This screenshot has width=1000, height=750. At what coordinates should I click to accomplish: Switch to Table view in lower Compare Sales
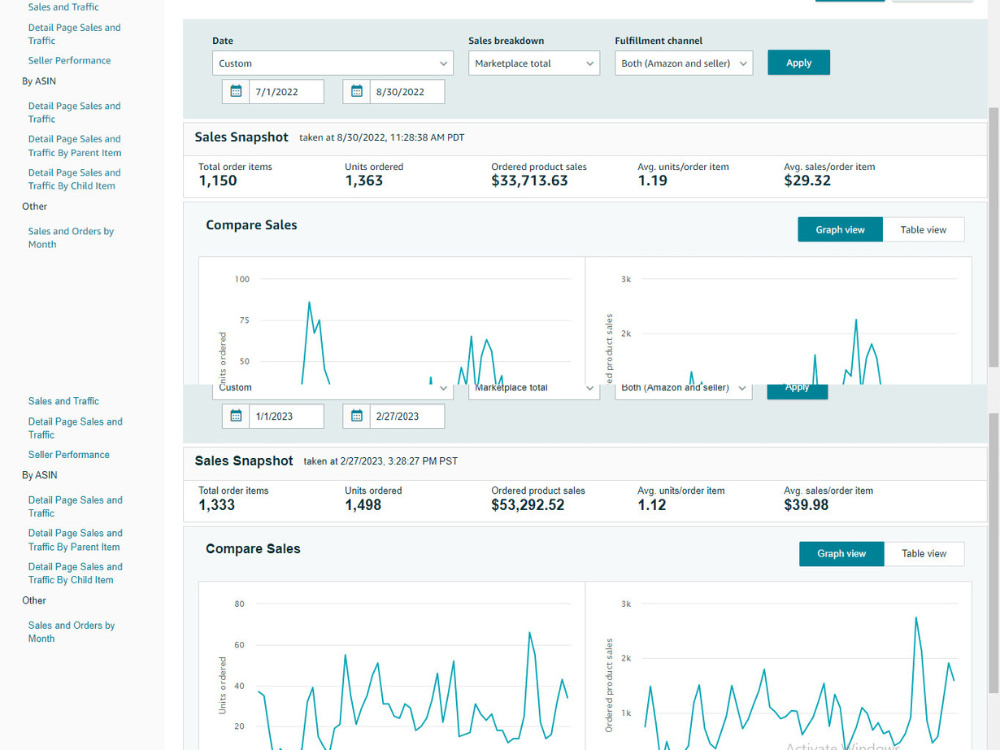923,554
